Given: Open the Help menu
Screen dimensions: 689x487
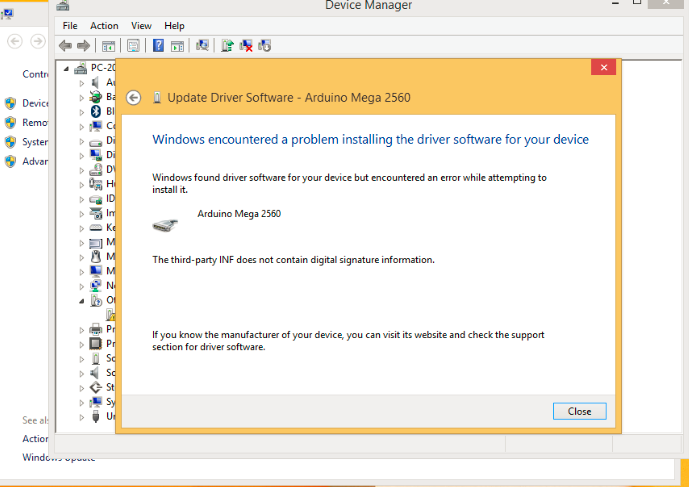Looking at the screenshot, I should (x=174, y=25).
